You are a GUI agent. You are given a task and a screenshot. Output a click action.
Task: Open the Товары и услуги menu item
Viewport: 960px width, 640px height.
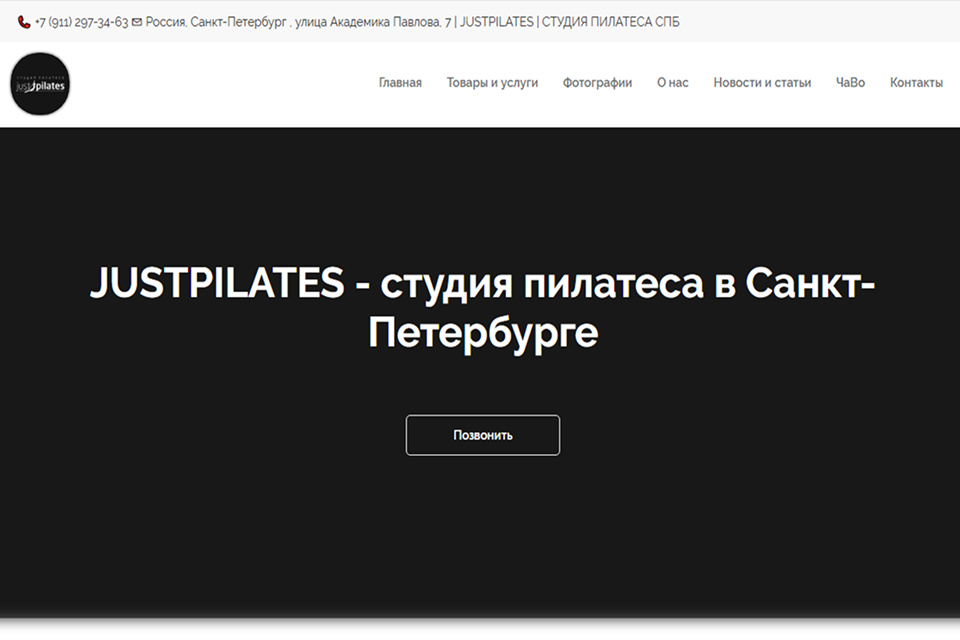click(492, 83)
